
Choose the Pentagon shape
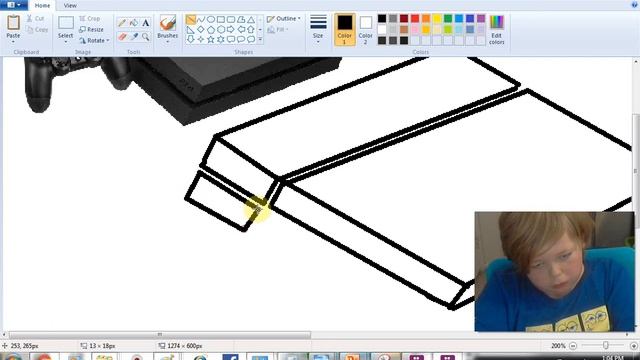[211, 30]
